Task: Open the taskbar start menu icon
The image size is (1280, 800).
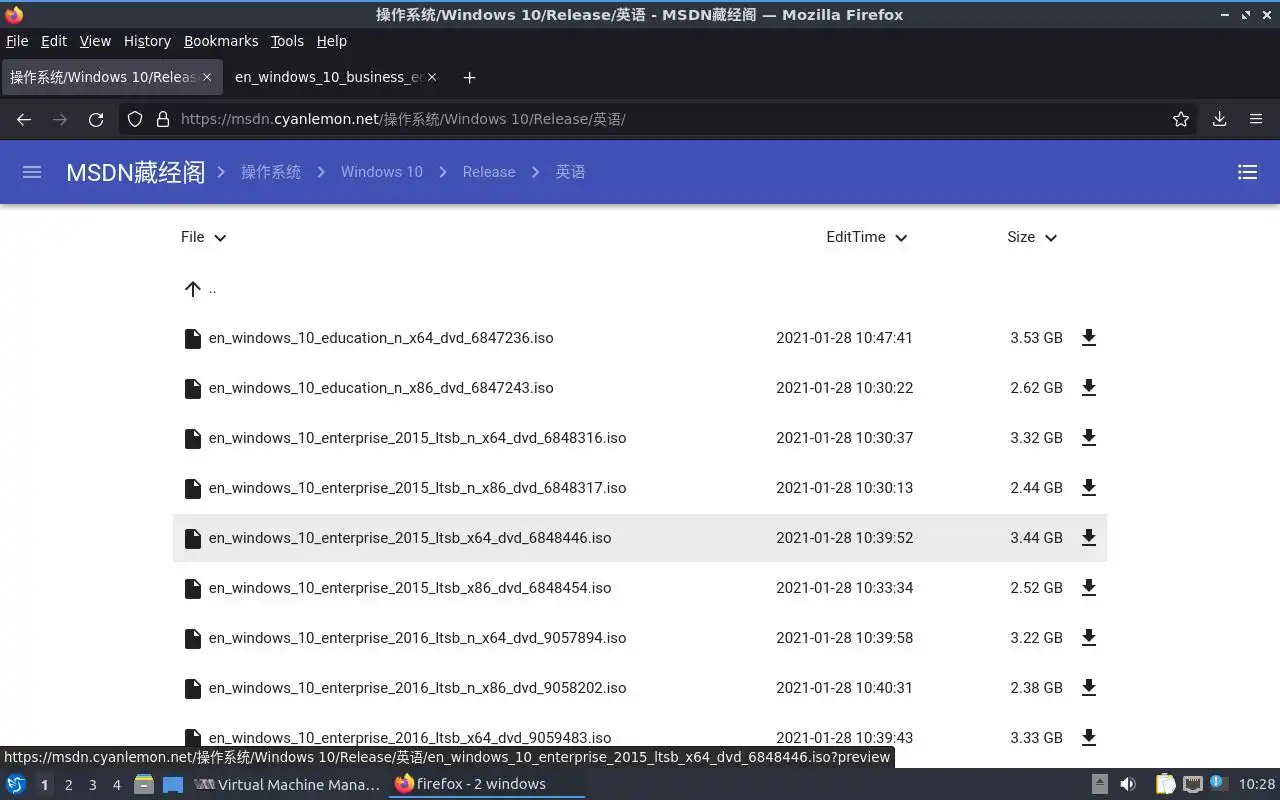Action: 16,784
